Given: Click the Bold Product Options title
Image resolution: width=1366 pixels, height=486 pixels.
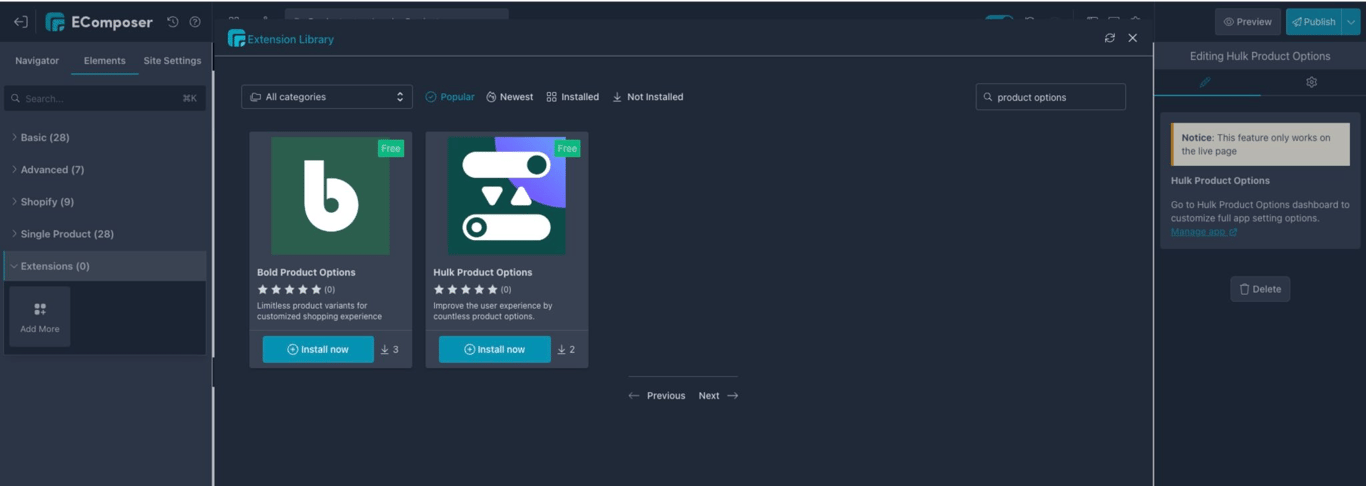Looking at the screenshot, I should (x=306, y=272).
